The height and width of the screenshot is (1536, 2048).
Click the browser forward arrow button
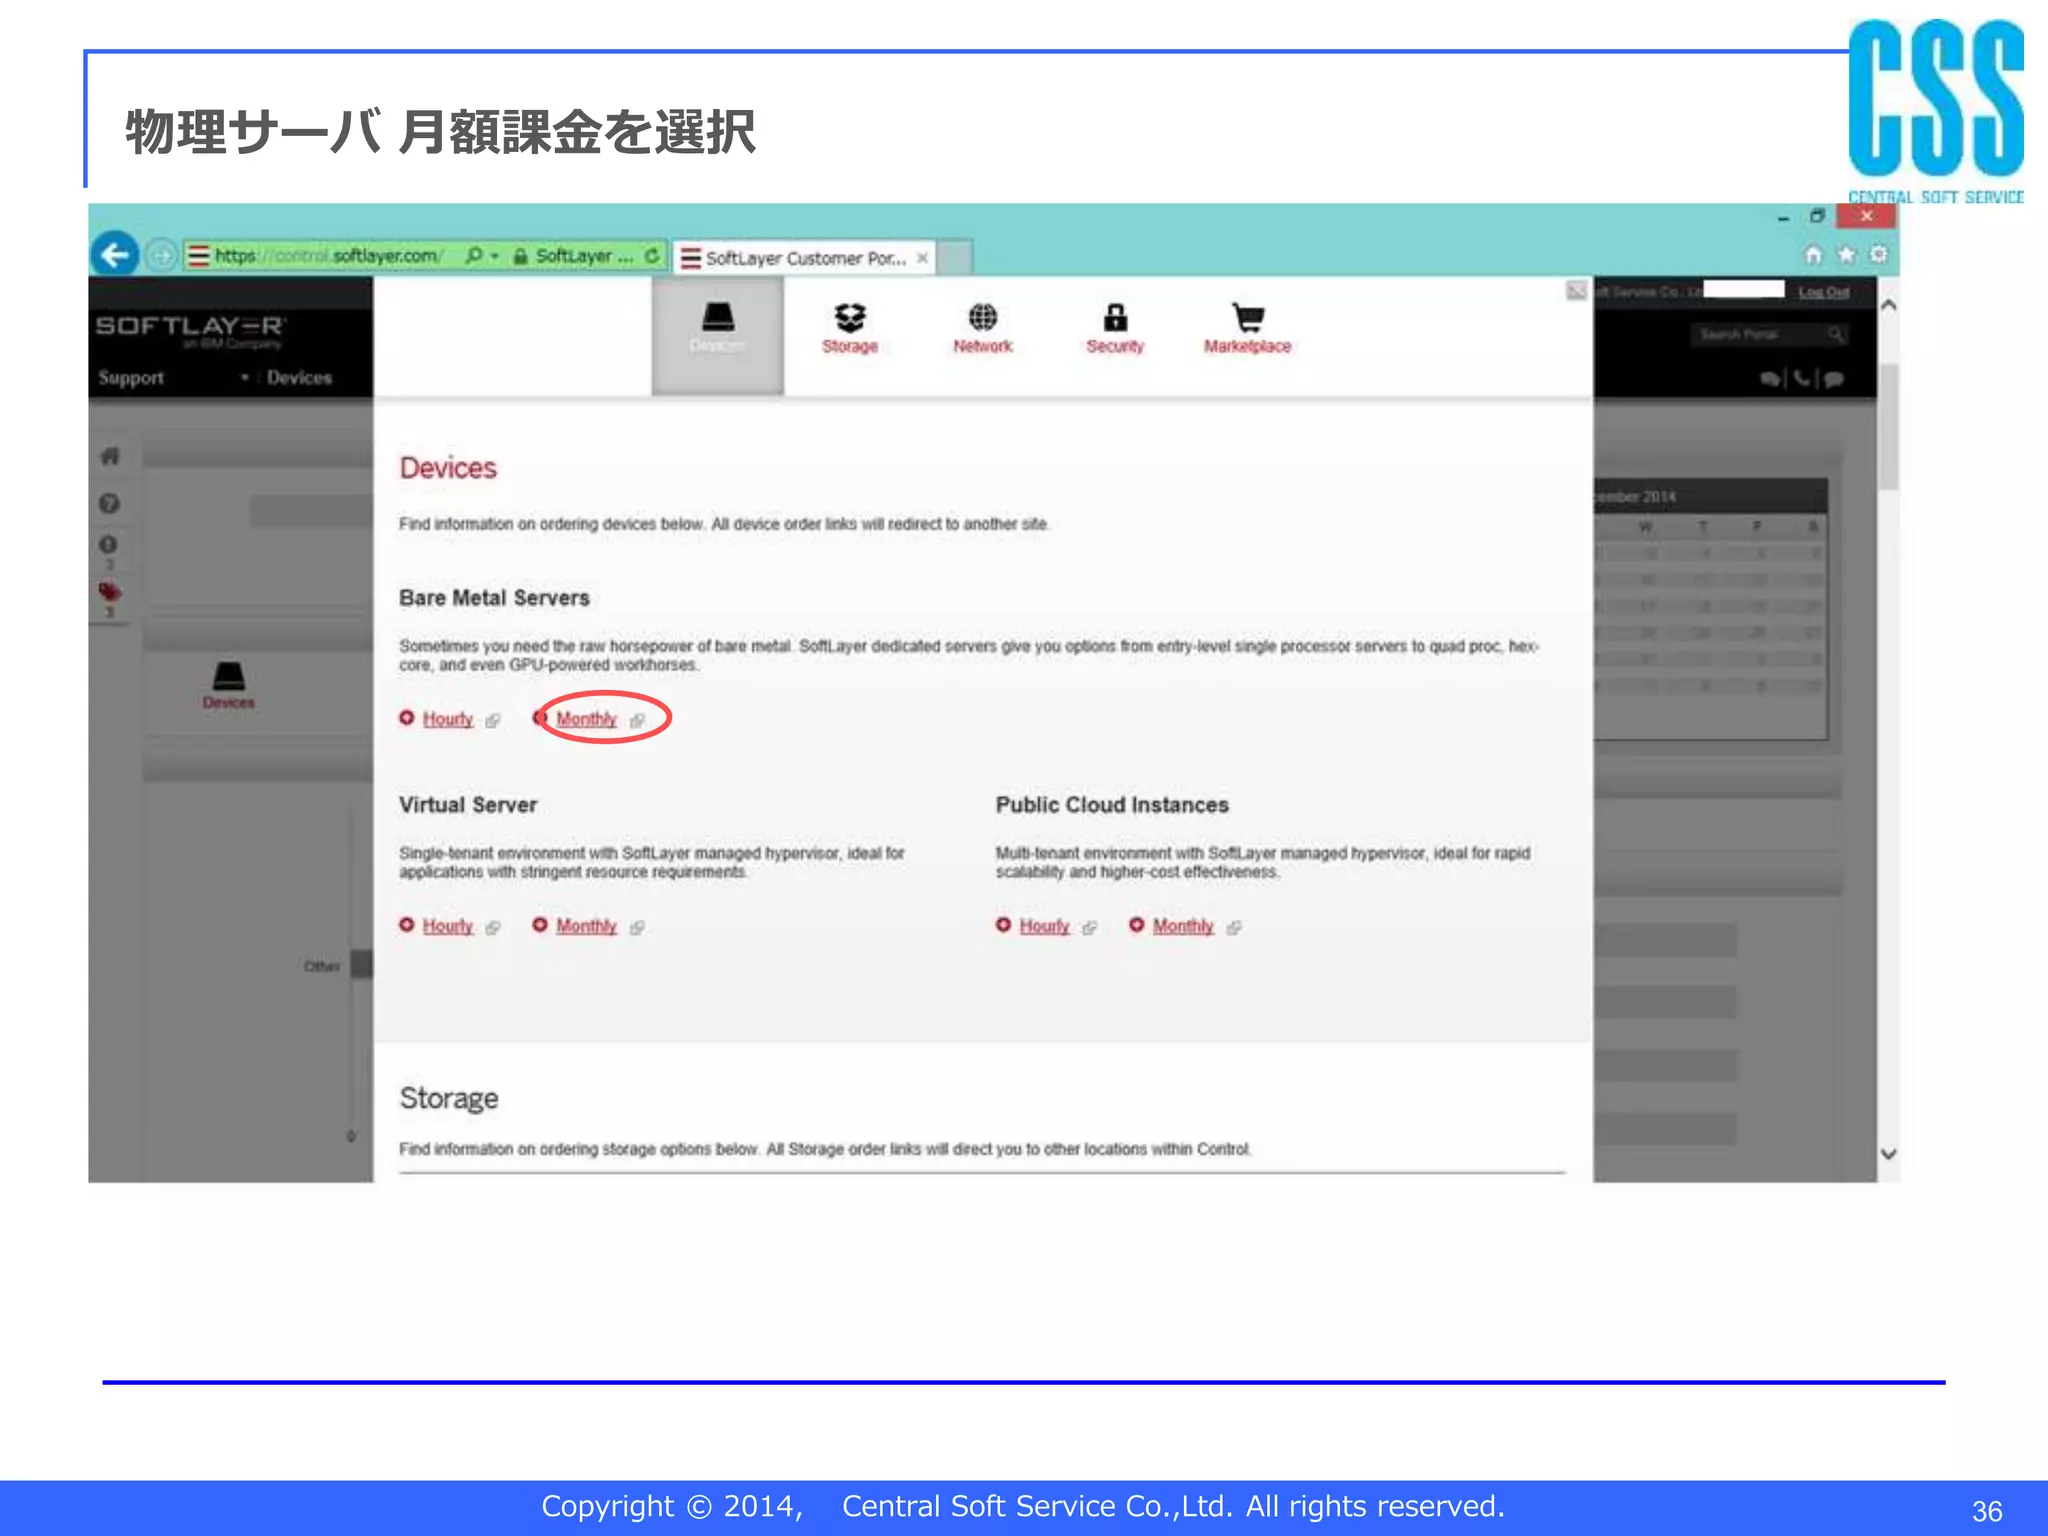(x=162, y=256)
